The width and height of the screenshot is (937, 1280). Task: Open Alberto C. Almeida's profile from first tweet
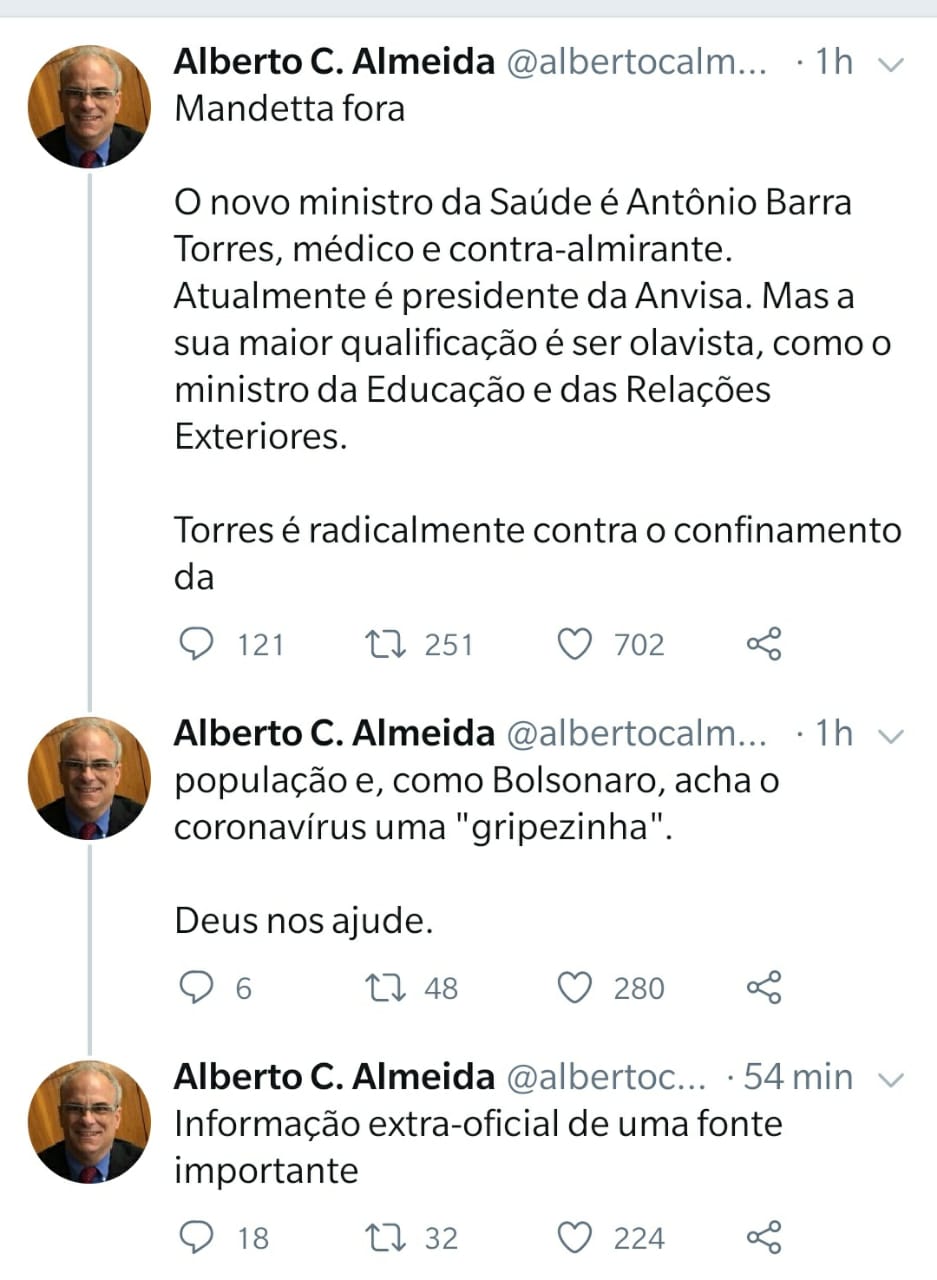(x=334, y=62)
